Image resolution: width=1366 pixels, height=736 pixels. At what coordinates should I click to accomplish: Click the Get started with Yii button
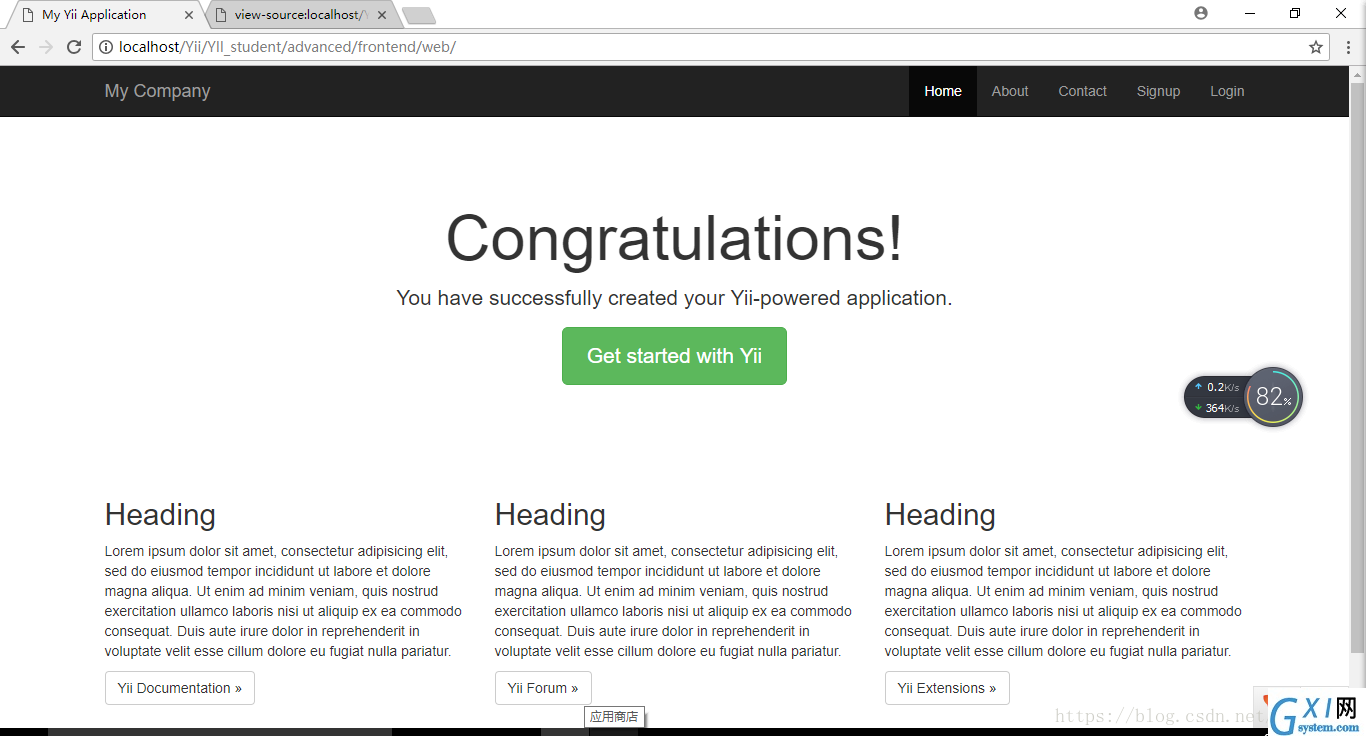(x=674, y=356)
